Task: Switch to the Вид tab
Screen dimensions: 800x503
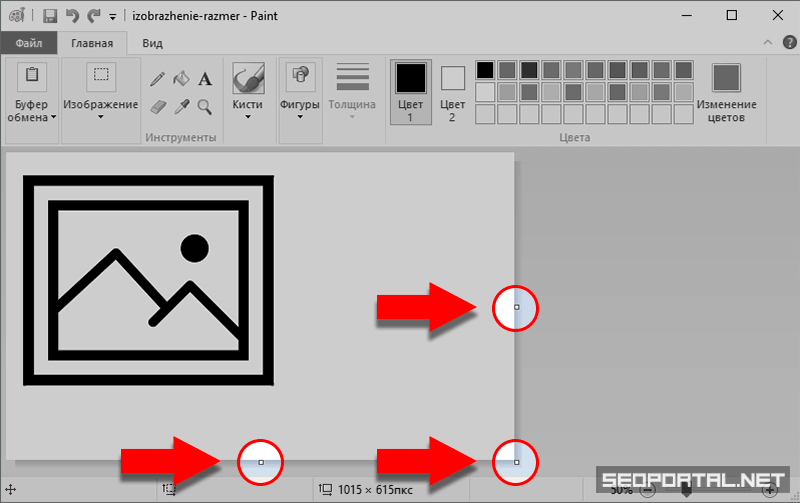Action: [x=152, y=43]
